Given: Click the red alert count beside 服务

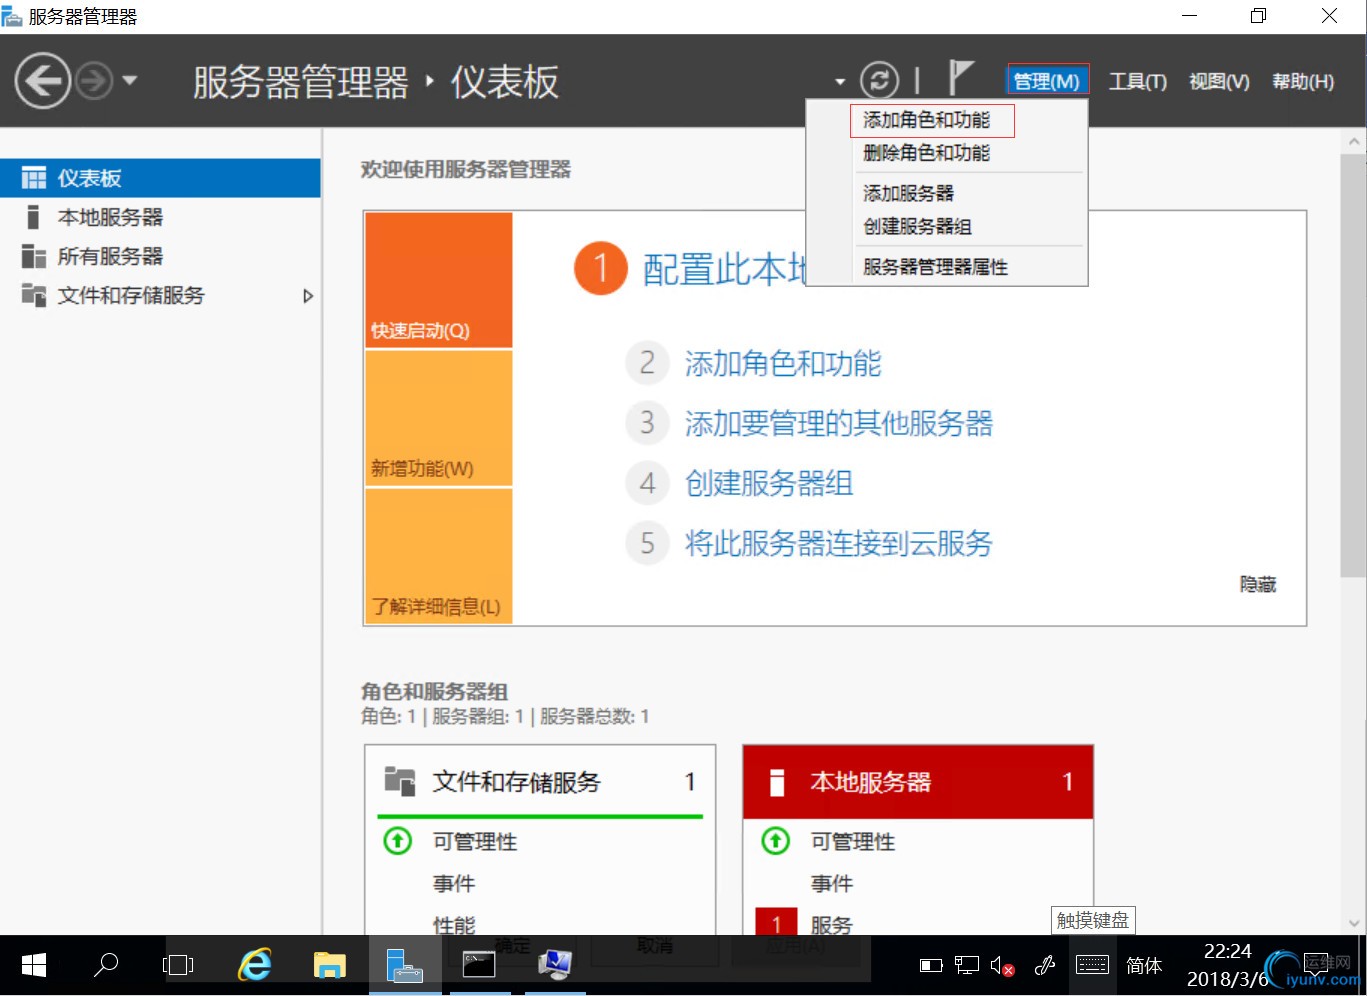Looking at the screenshot, I should point(776,922).
